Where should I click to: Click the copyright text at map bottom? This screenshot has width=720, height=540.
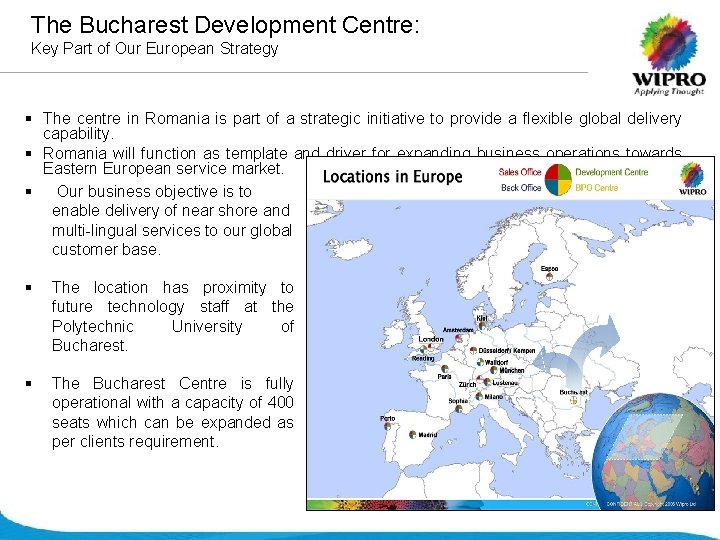click(x=651, y=504)
